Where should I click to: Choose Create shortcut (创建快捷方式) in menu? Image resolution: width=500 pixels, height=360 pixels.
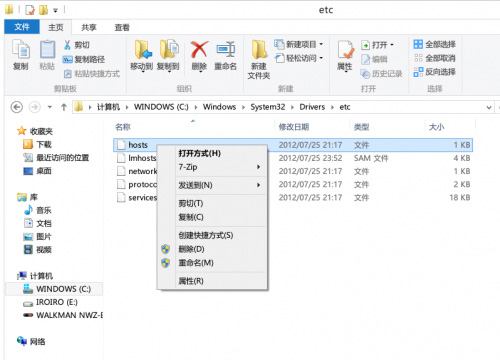click(x=213, y=235)
